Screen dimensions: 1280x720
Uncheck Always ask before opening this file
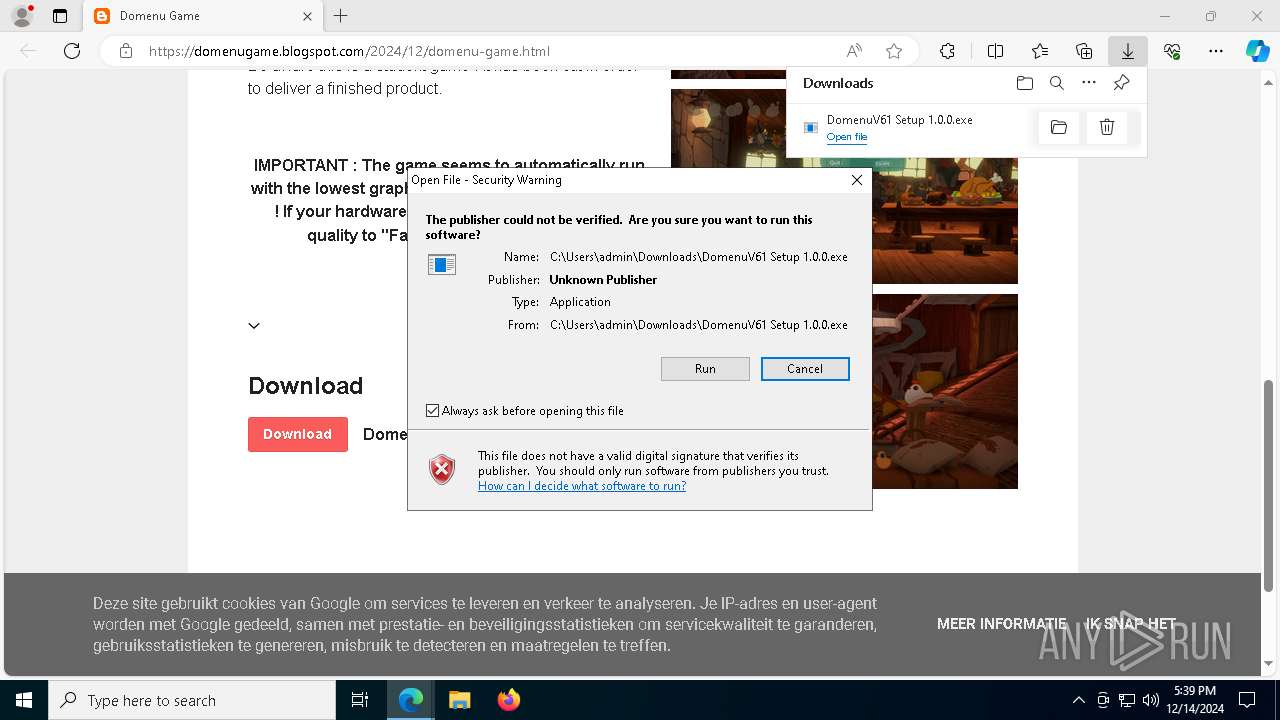coord(433,411)
